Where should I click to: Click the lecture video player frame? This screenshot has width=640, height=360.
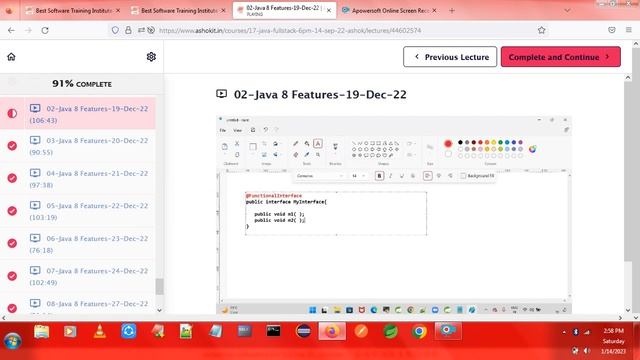pyautogui.click(x=393, y=215)
